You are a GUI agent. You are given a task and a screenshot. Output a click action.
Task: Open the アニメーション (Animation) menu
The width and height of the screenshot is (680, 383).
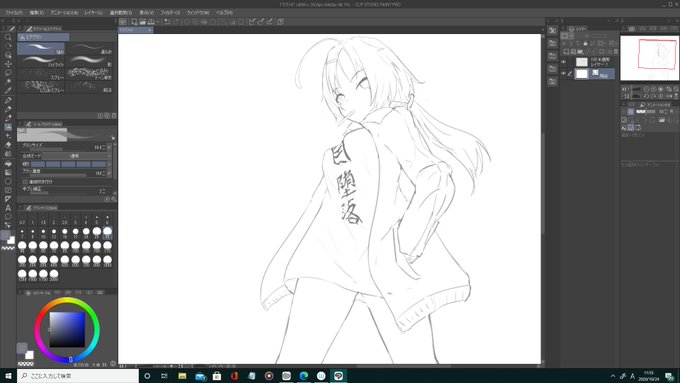pos(64,13)
